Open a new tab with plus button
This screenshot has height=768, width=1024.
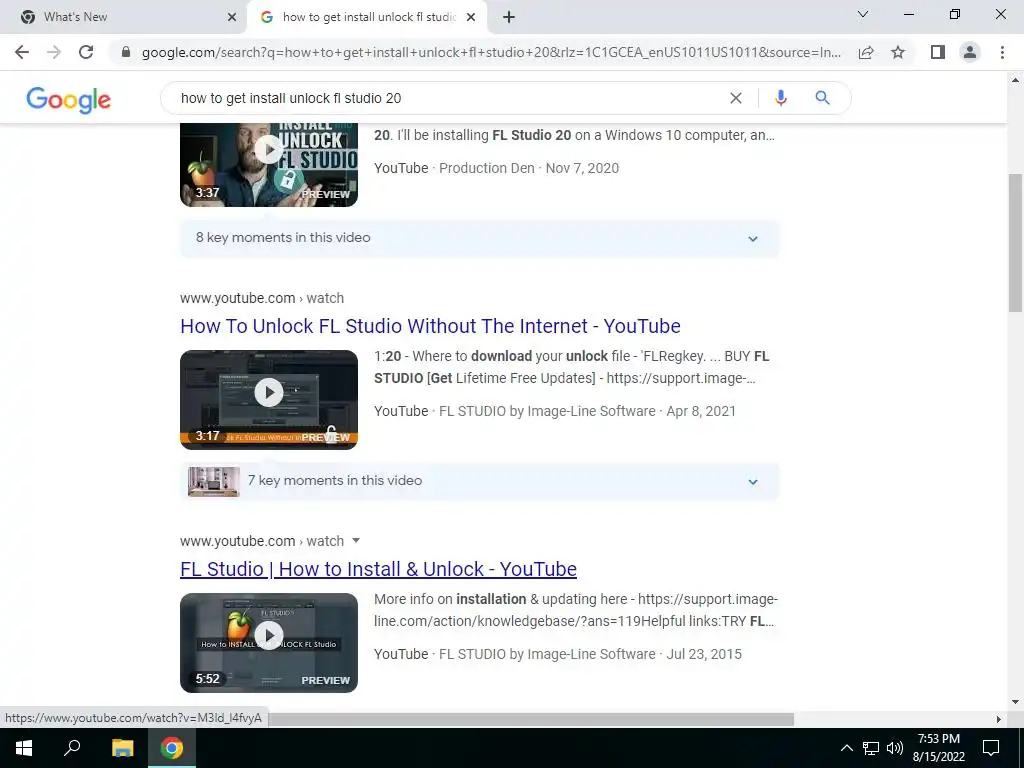point(509,17)
